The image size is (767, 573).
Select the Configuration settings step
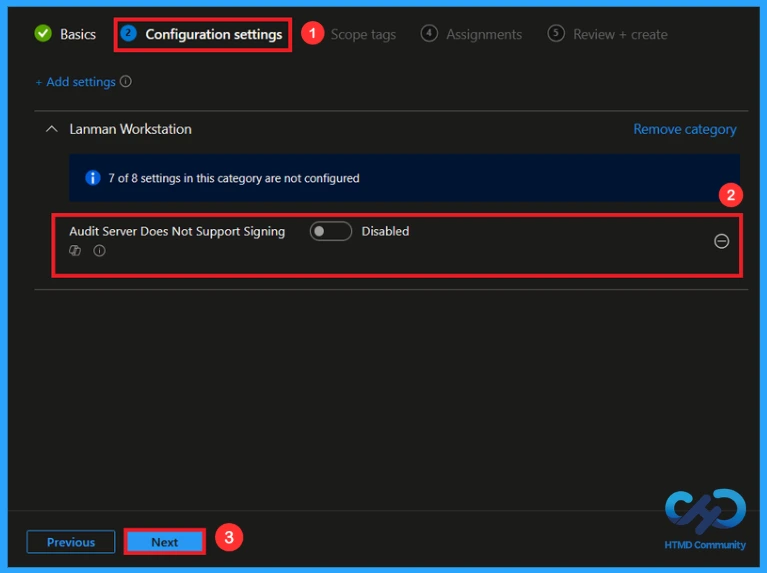[214, 34]
